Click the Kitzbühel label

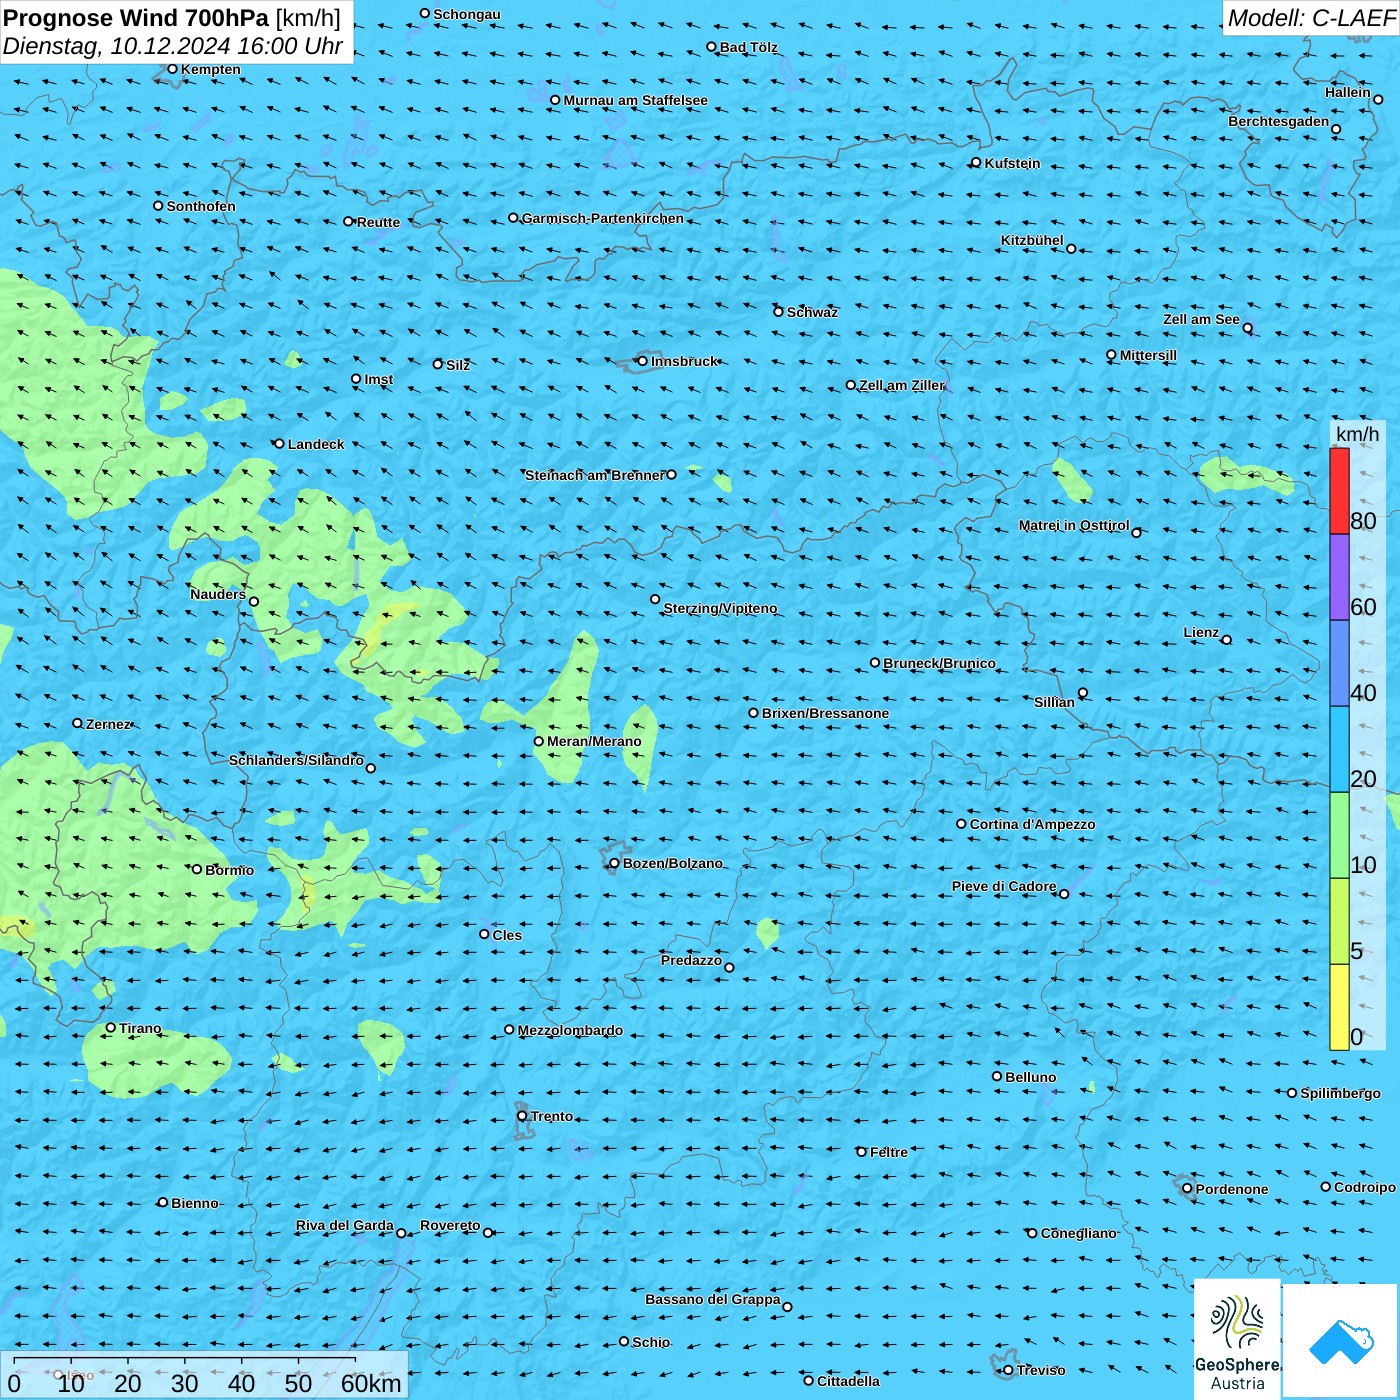coord(1032,240)
